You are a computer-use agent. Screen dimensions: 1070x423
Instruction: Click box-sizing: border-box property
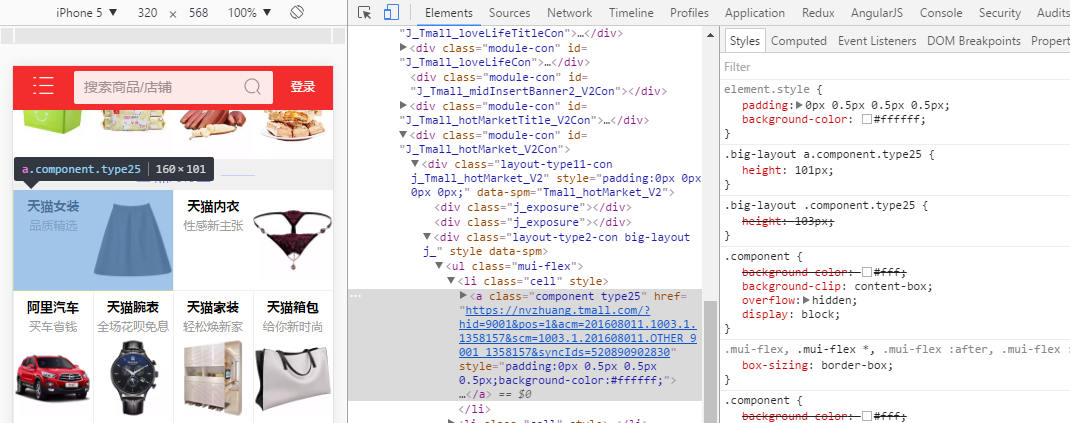coord(818,366)
